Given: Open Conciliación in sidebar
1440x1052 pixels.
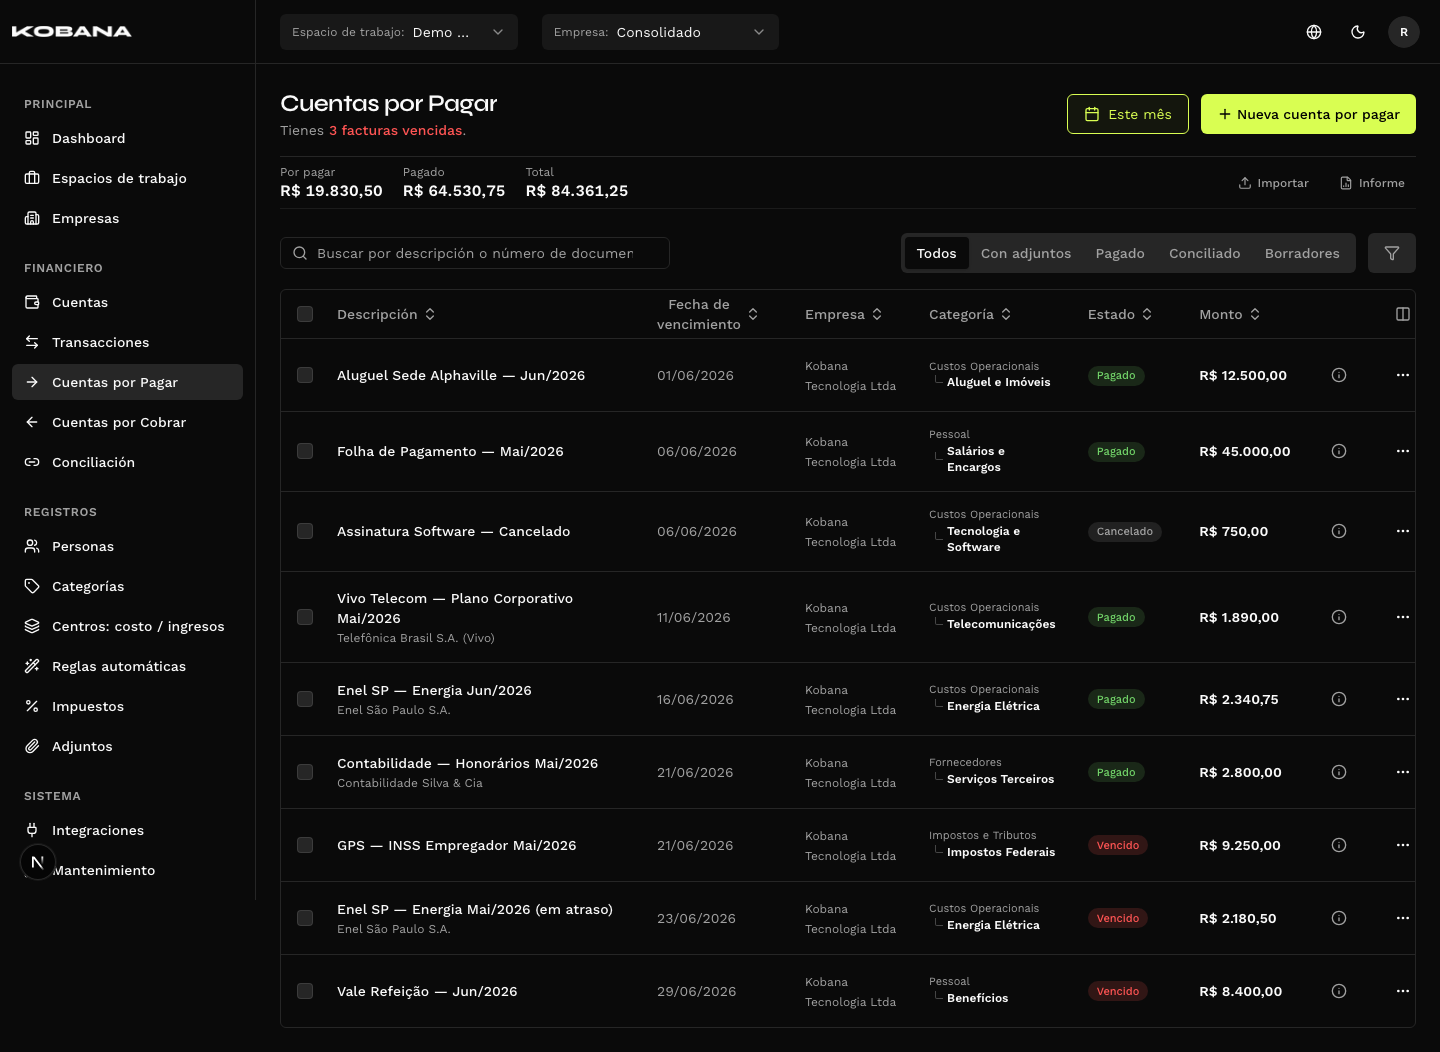Looking at the screenshot, I should [127, 462].
